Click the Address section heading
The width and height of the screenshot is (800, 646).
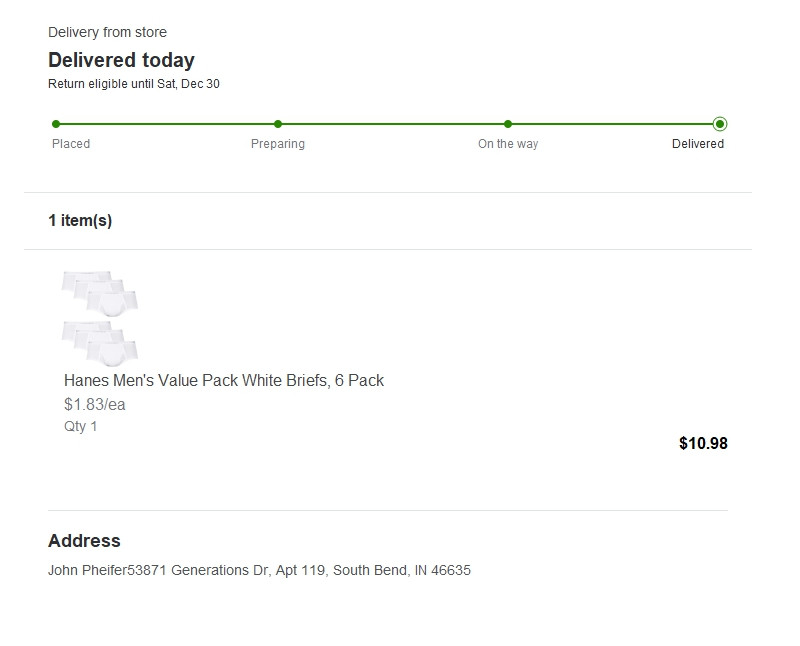point(84,541)
